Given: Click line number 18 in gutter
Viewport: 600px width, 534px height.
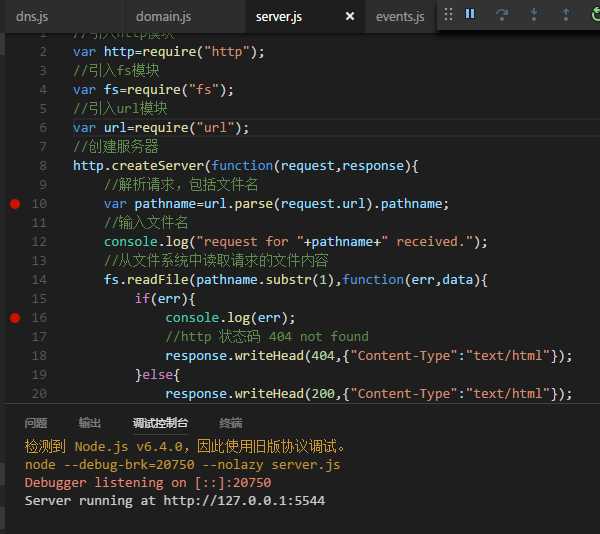Looking at the screenshot, I should pos(39,356).
